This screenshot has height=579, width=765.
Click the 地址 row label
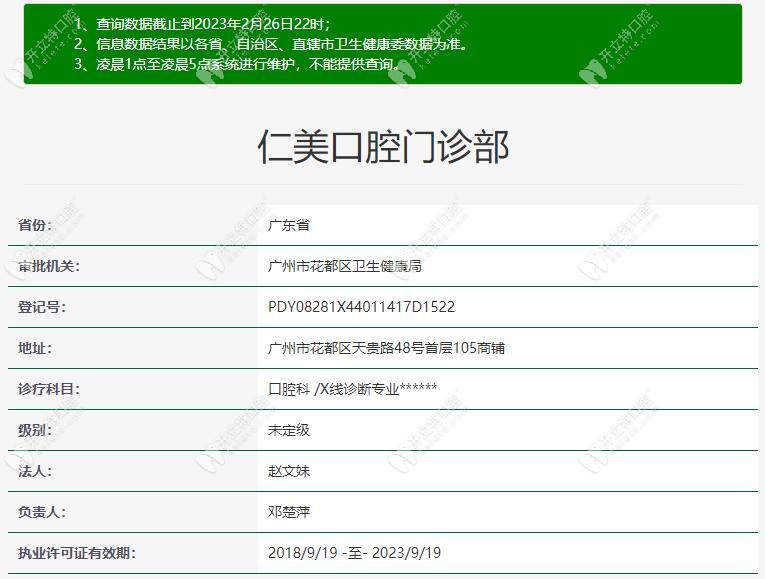click(x=35, y=348)
